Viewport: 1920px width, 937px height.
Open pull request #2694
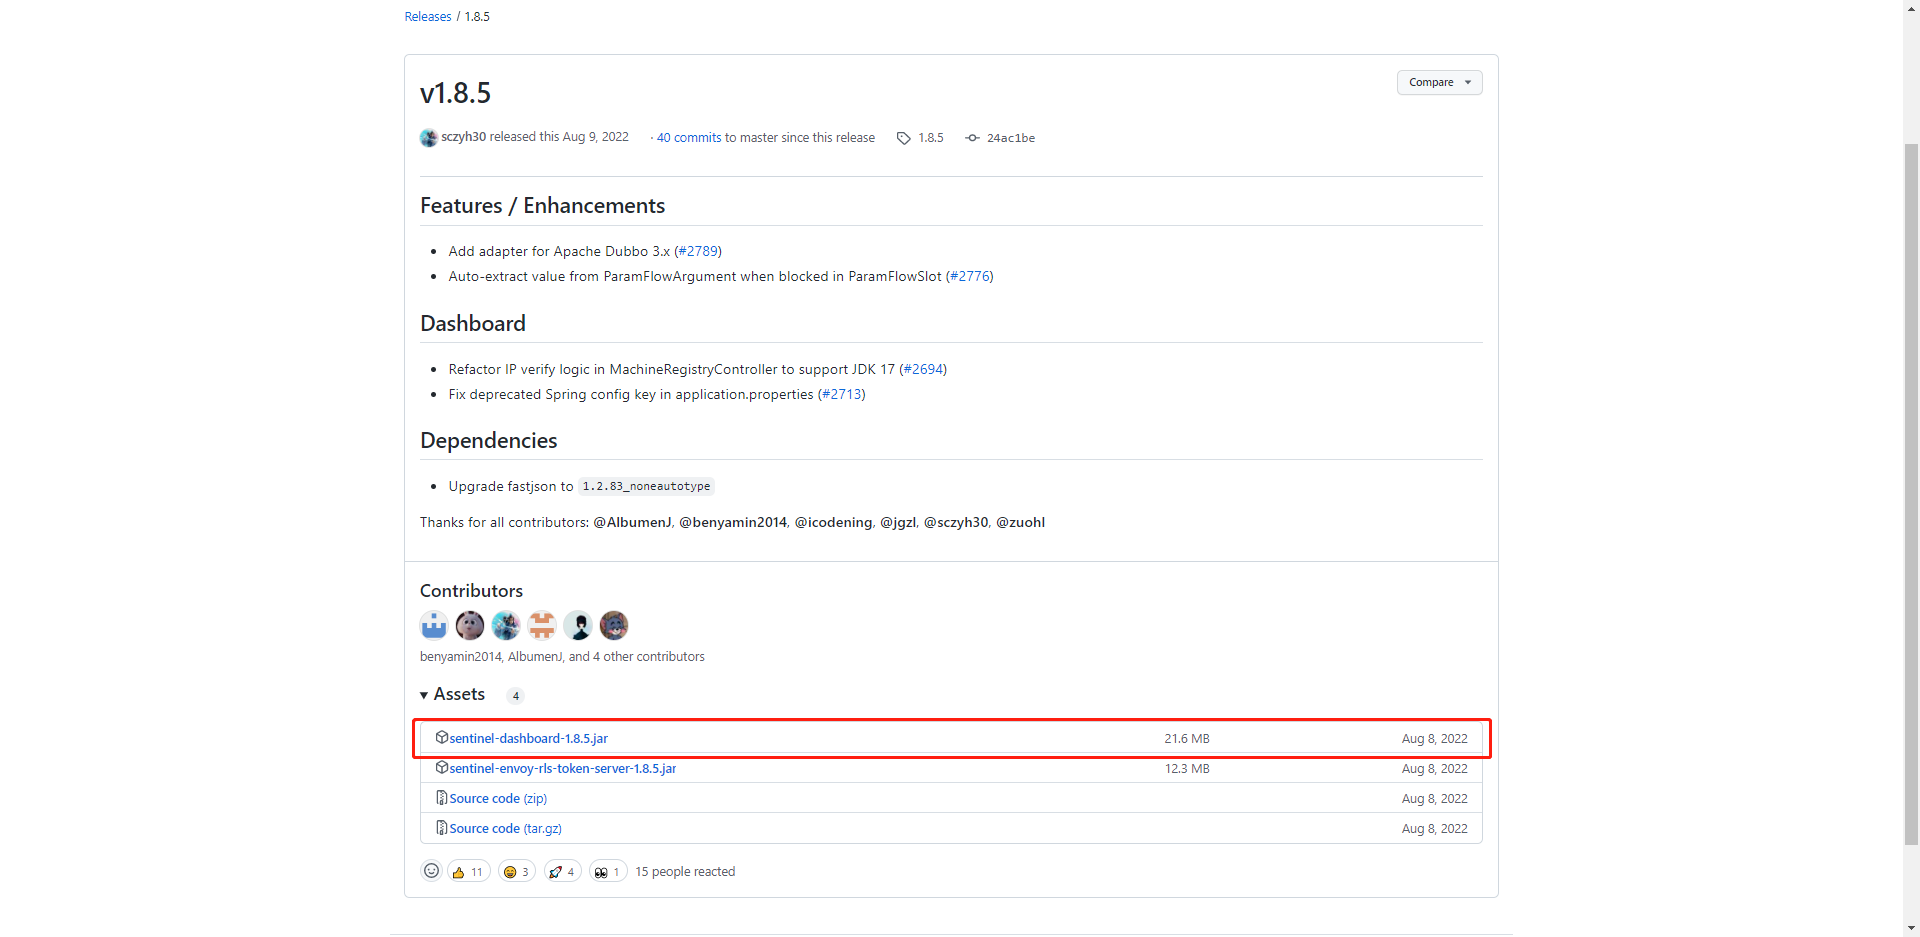point(923,369)
